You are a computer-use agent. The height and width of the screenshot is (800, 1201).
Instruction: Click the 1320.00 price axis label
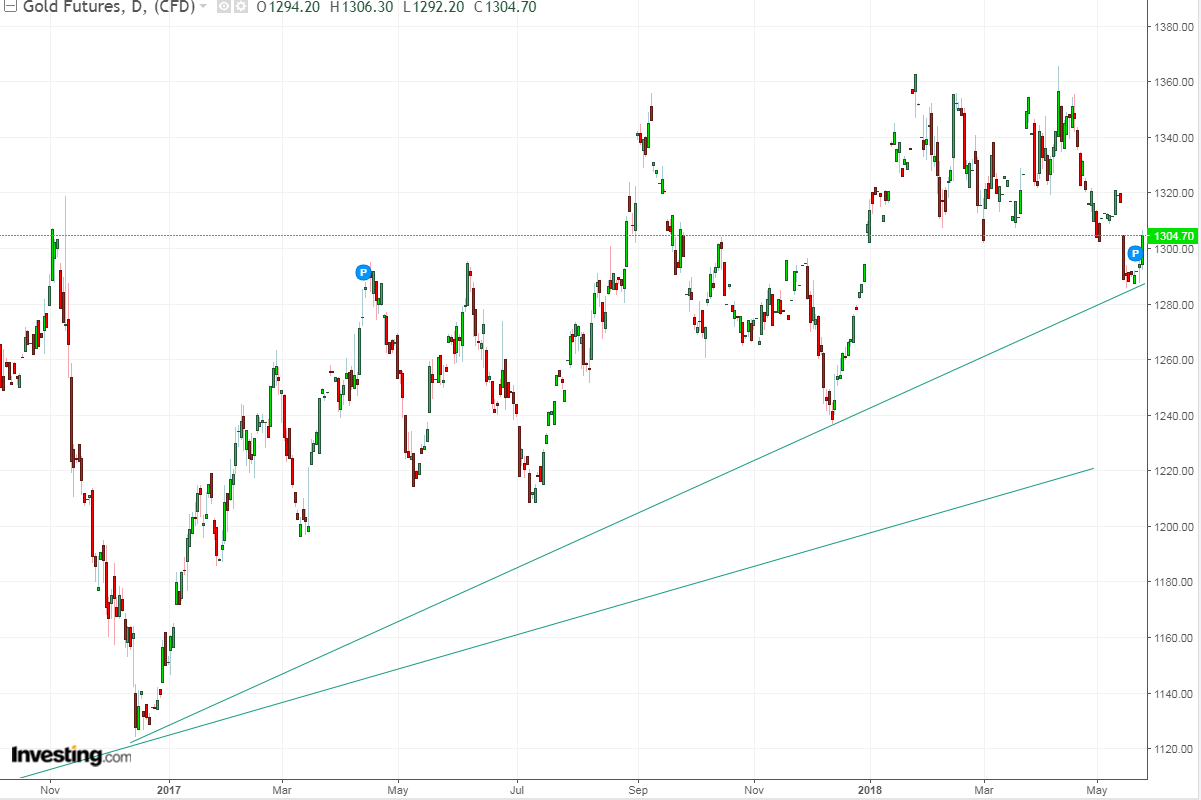1174,193
